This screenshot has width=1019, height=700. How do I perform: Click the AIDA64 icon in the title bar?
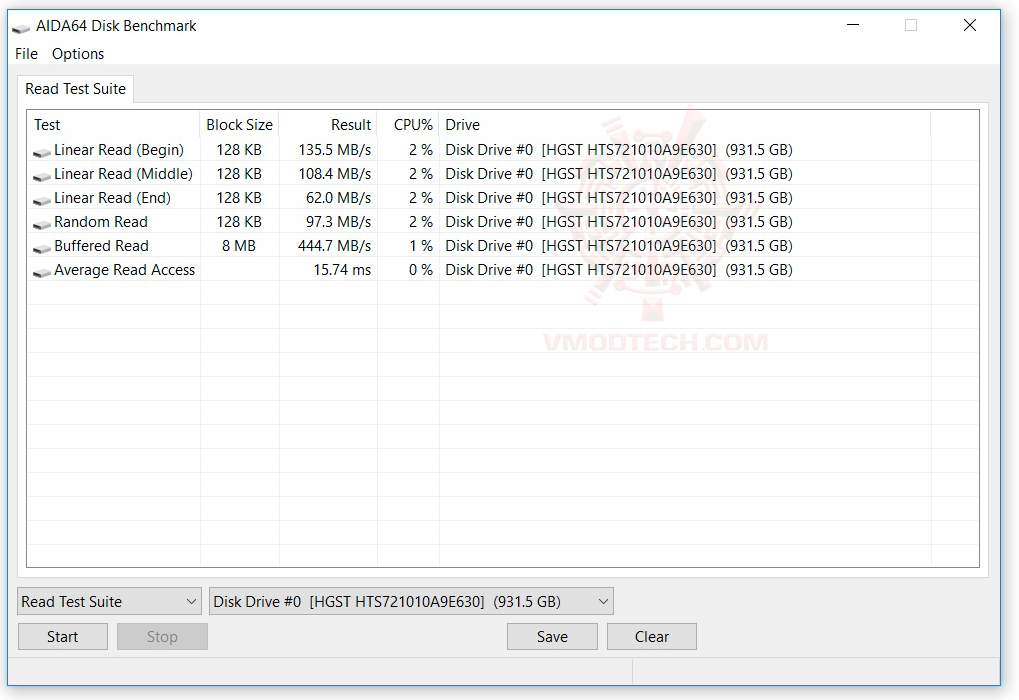22,25
